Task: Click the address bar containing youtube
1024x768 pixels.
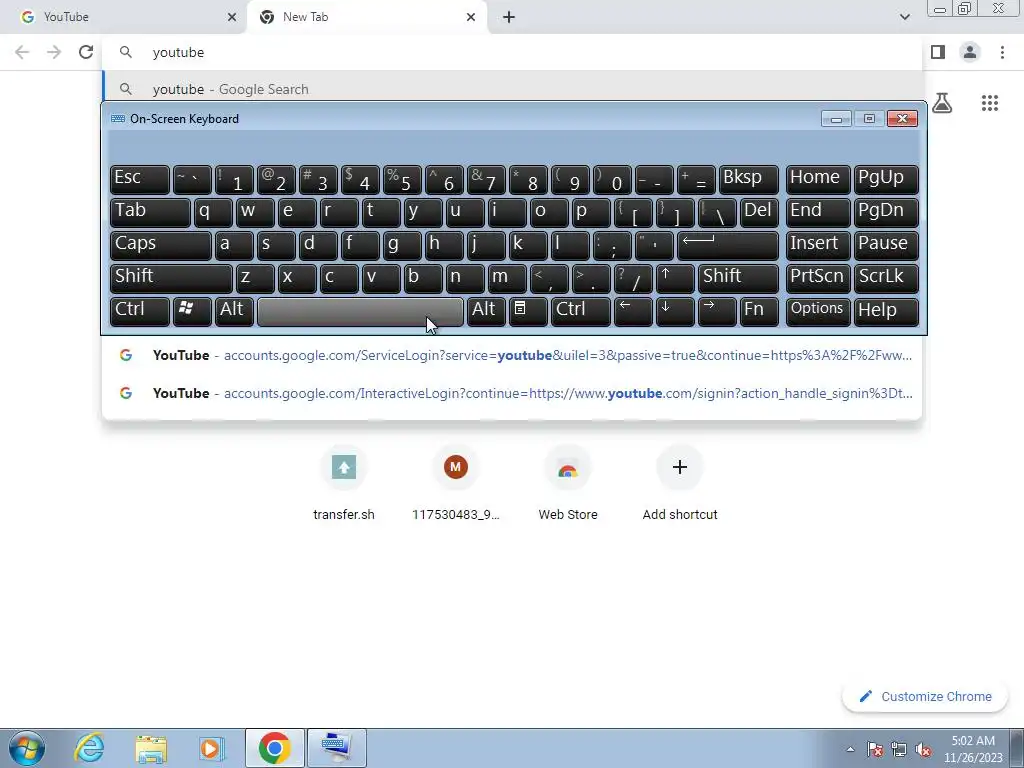Action: pos(512,52)
